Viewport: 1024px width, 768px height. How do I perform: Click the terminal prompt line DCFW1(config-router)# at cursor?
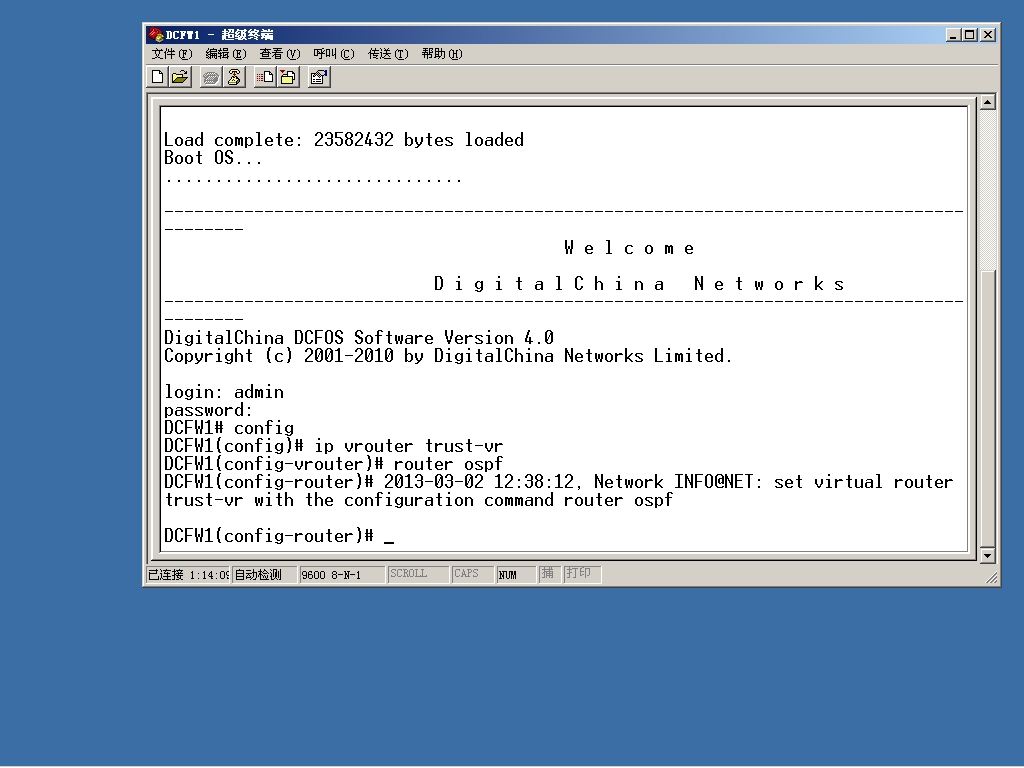click(279, 536)
